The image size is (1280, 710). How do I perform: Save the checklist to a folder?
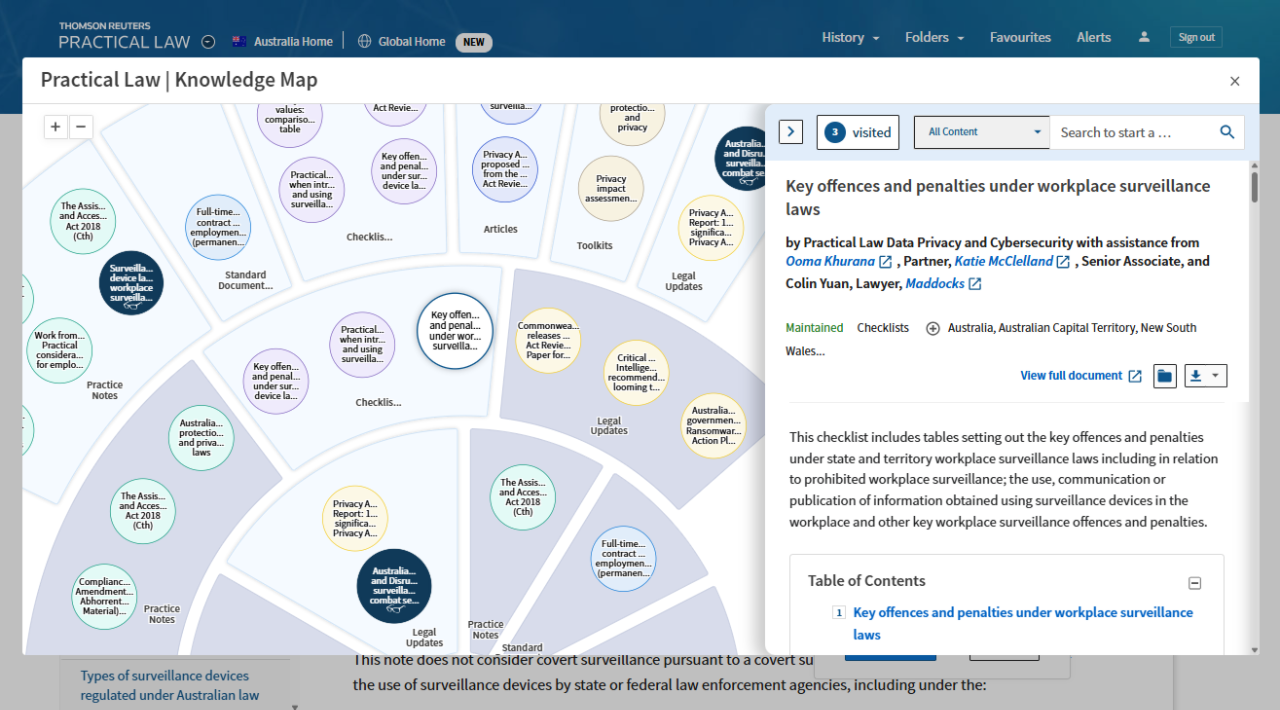[x=1164, y=375]
